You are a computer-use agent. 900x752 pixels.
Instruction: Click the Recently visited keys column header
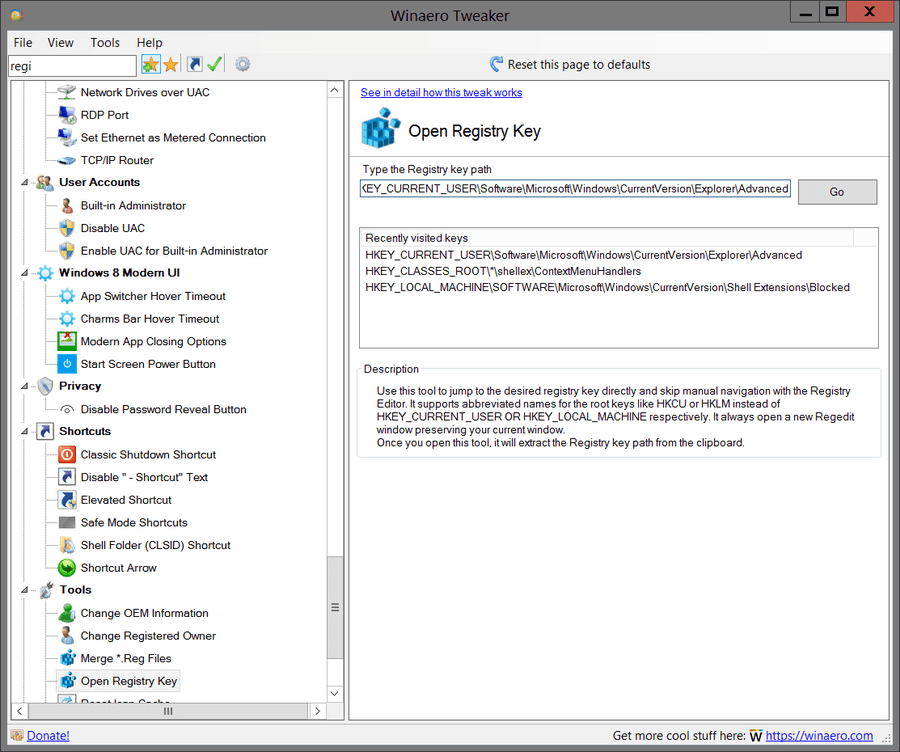pyautogui.click(x=607, y=238)
